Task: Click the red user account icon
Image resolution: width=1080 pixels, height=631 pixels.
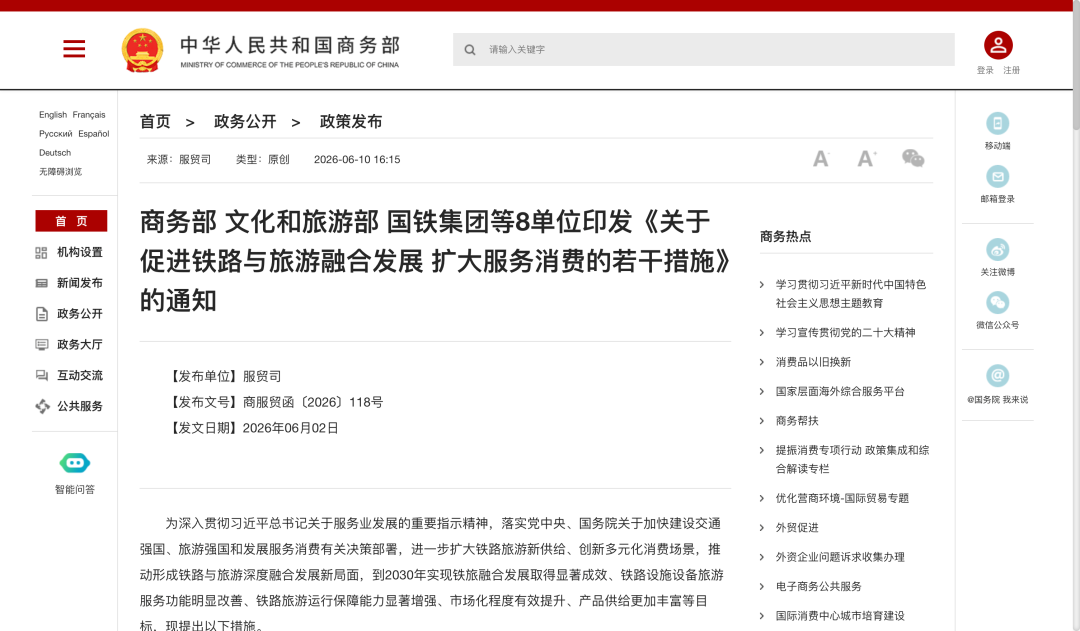Action: click(x=998, y=45)
